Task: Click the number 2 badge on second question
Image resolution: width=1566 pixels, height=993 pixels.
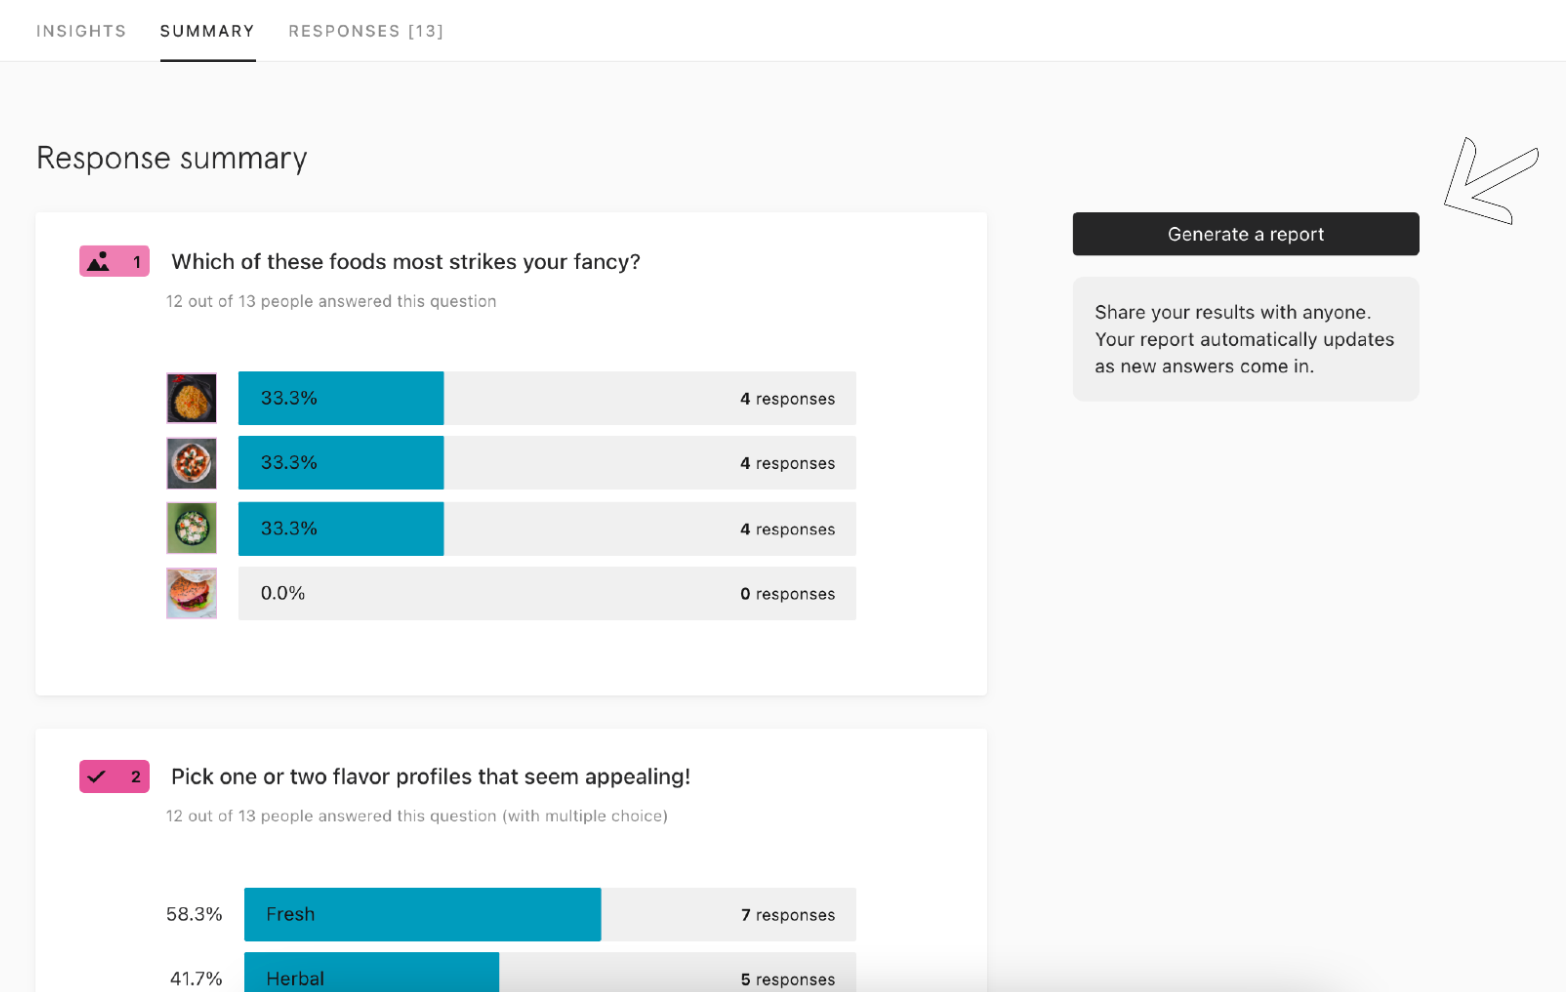Action: pyautogui.click(x=134, y=776)
